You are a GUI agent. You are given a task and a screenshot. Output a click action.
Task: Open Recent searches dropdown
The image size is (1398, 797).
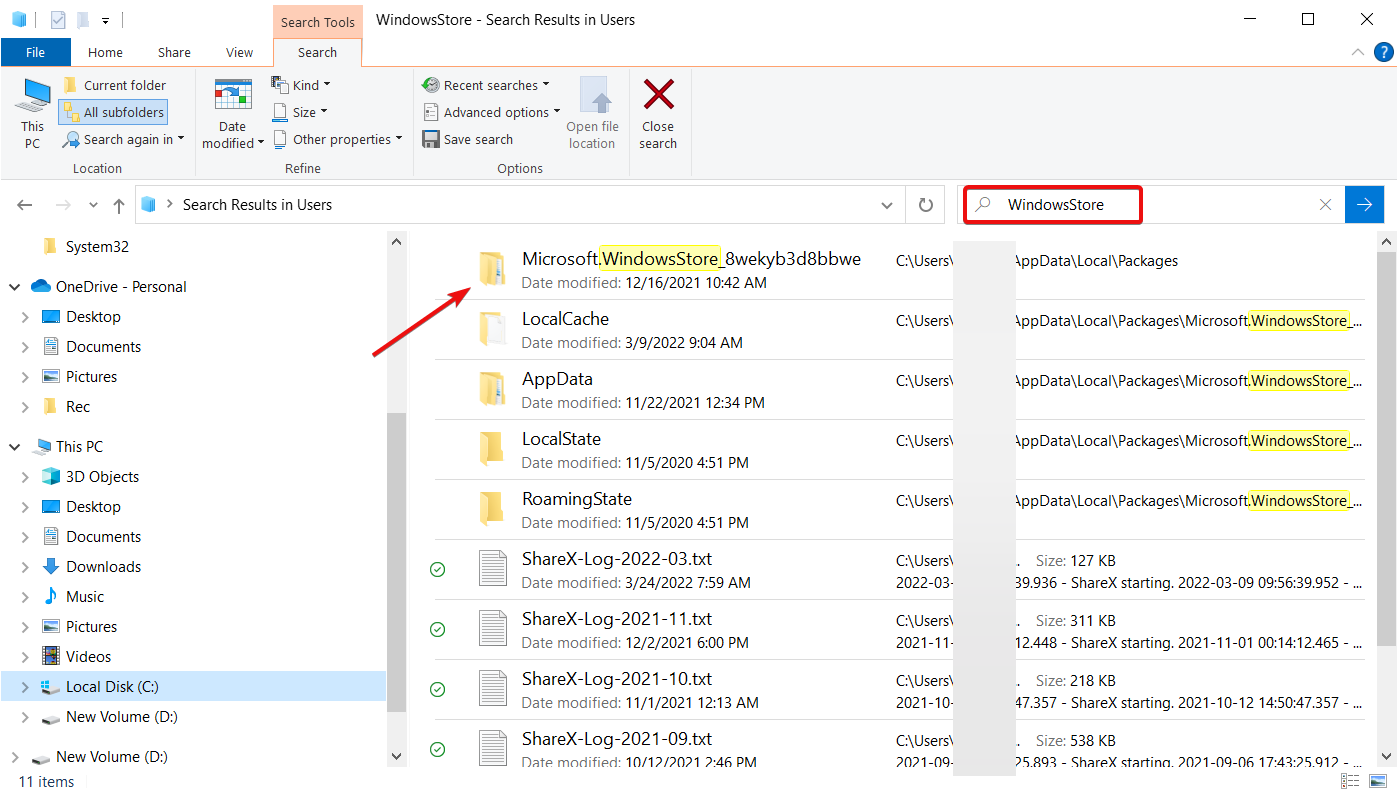[486, 85]
